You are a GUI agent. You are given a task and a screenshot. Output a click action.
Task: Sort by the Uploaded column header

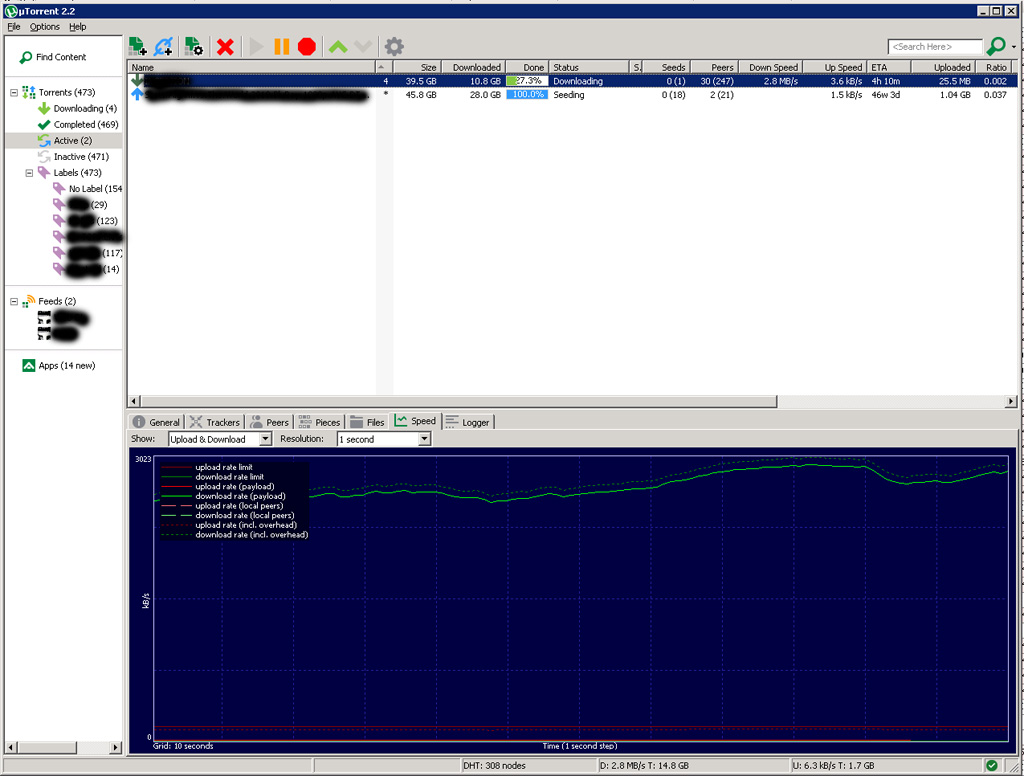coord(944,67)
